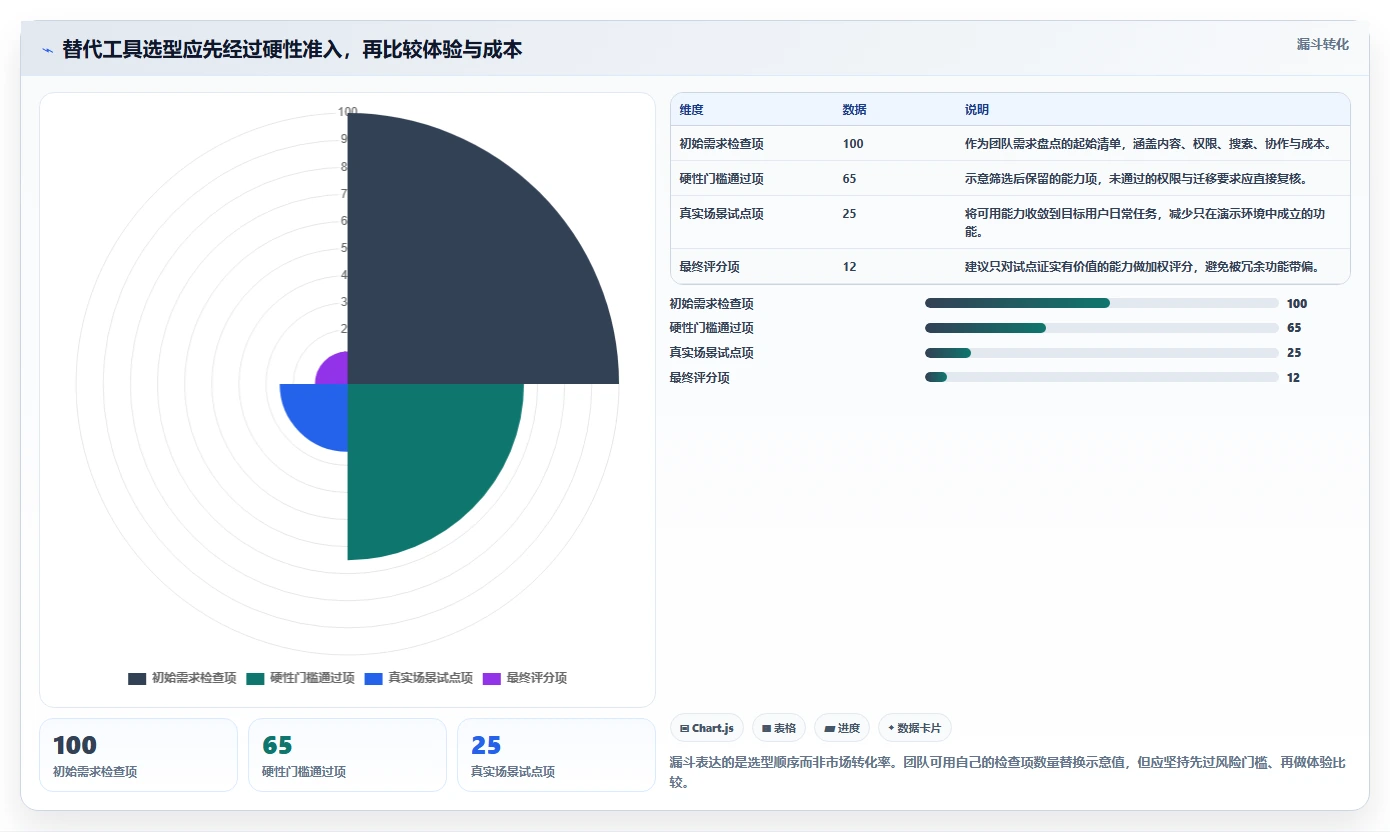Open the 25 真实场景试点项 data card
This screenshot has height=832, width=1390.
coord(556,755)
